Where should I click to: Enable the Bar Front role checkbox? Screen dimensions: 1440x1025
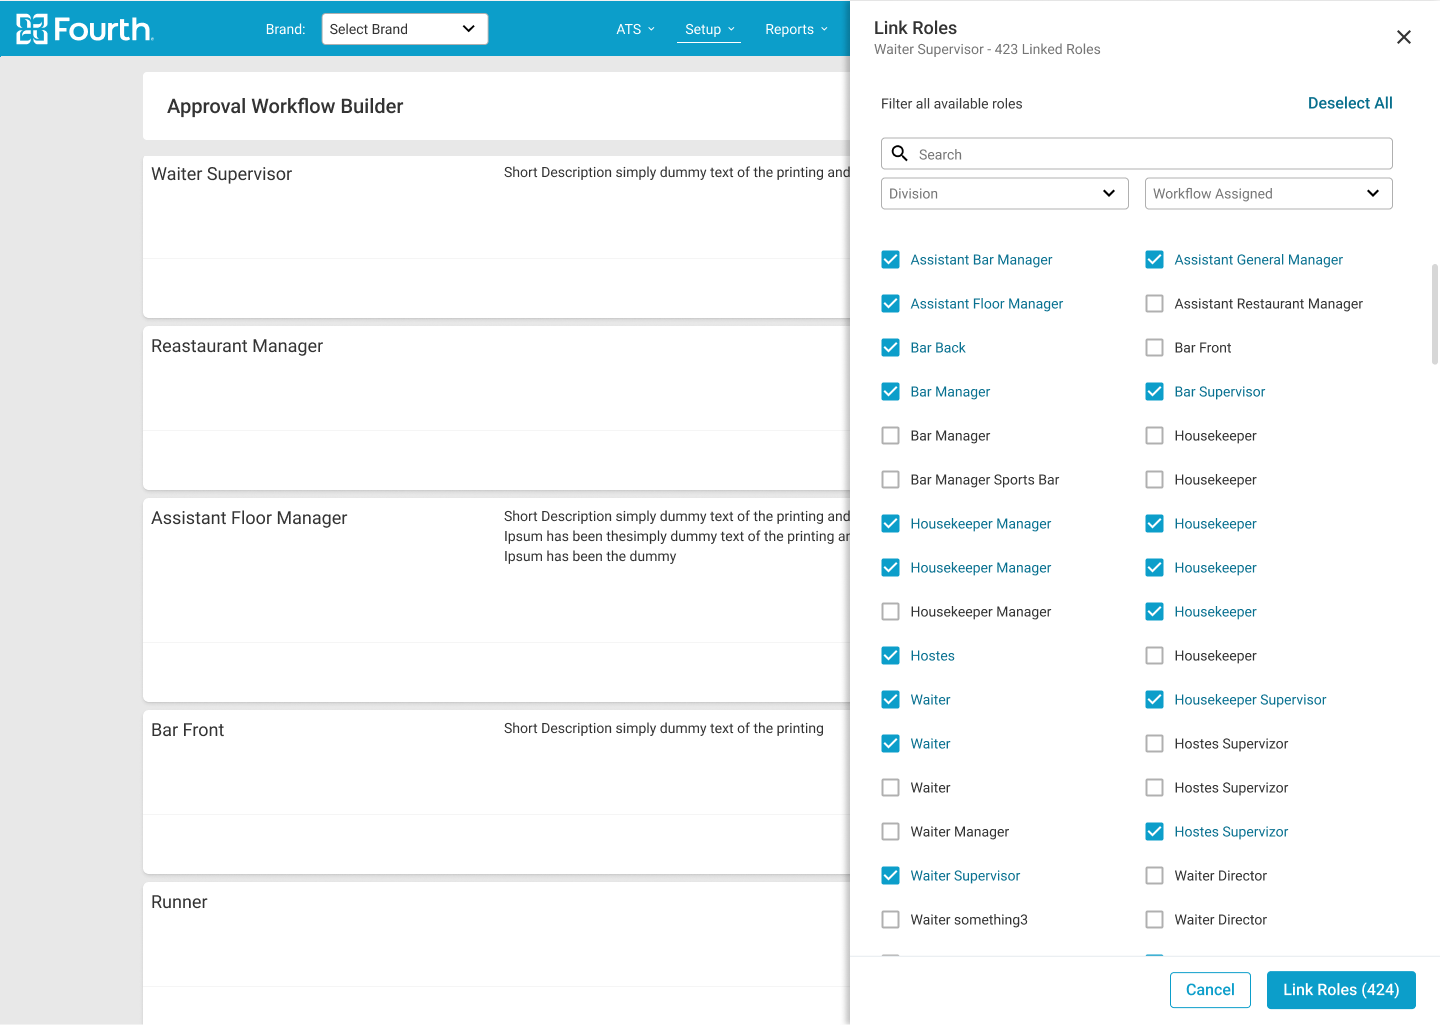tap(1154, 348)
